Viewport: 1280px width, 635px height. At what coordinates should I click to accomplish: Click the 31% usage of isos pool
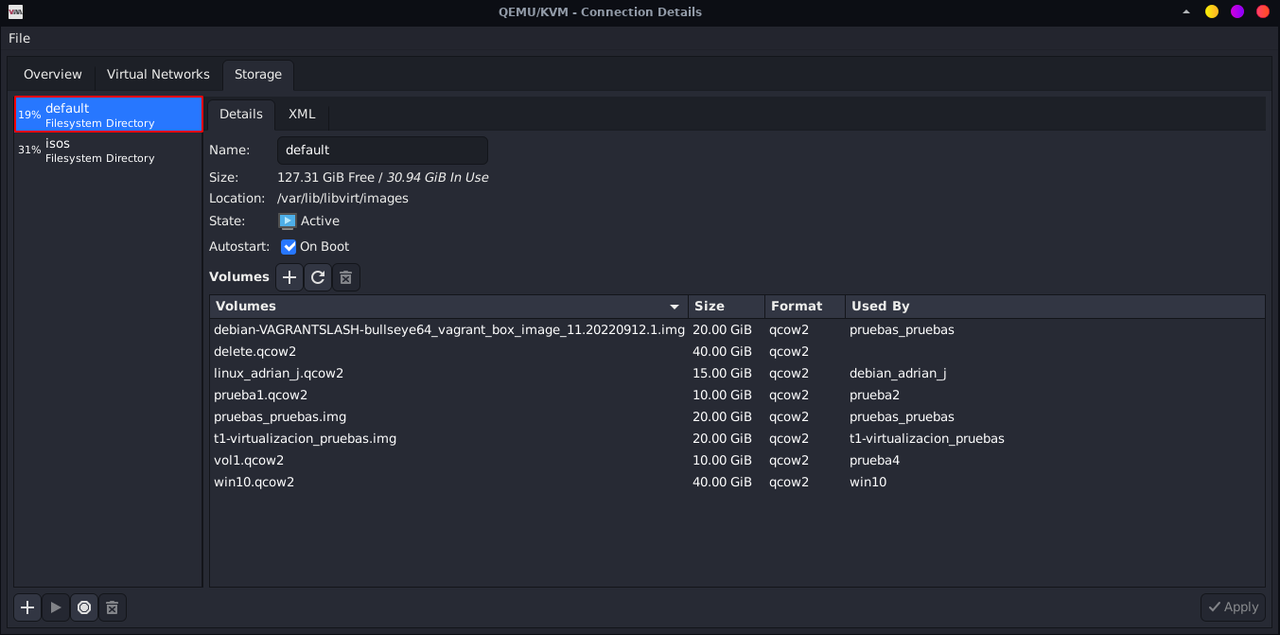(29, 150)
